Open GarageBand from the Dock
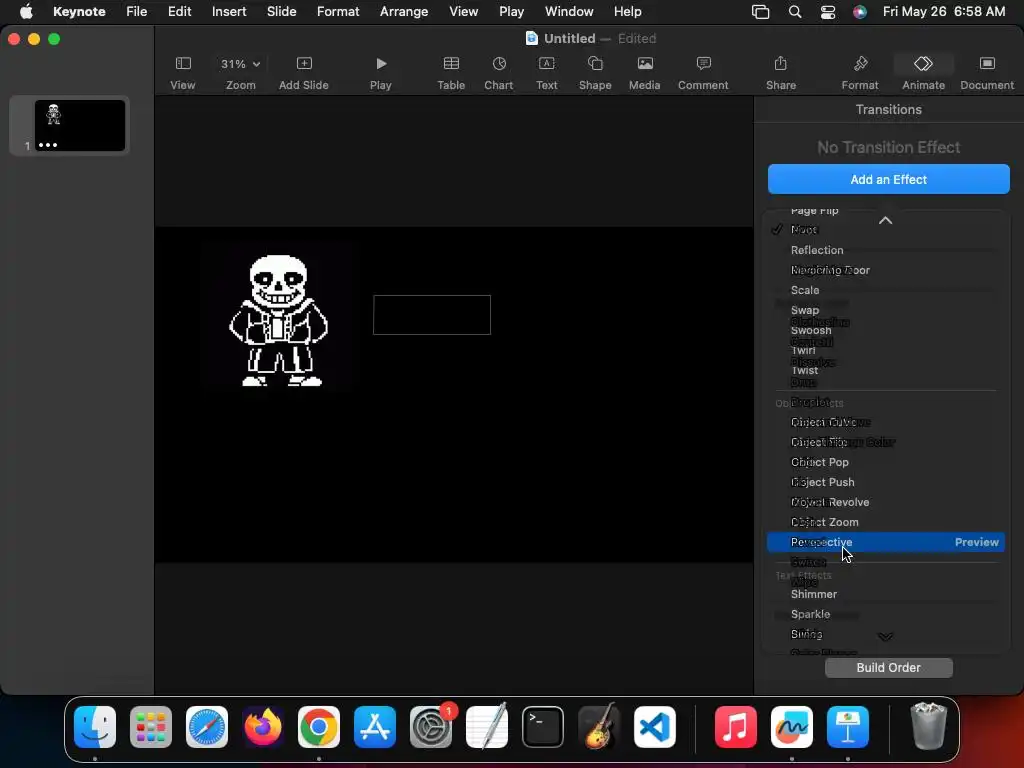The width and height of the screenshot is (1024, 768). tap(599, 727)
